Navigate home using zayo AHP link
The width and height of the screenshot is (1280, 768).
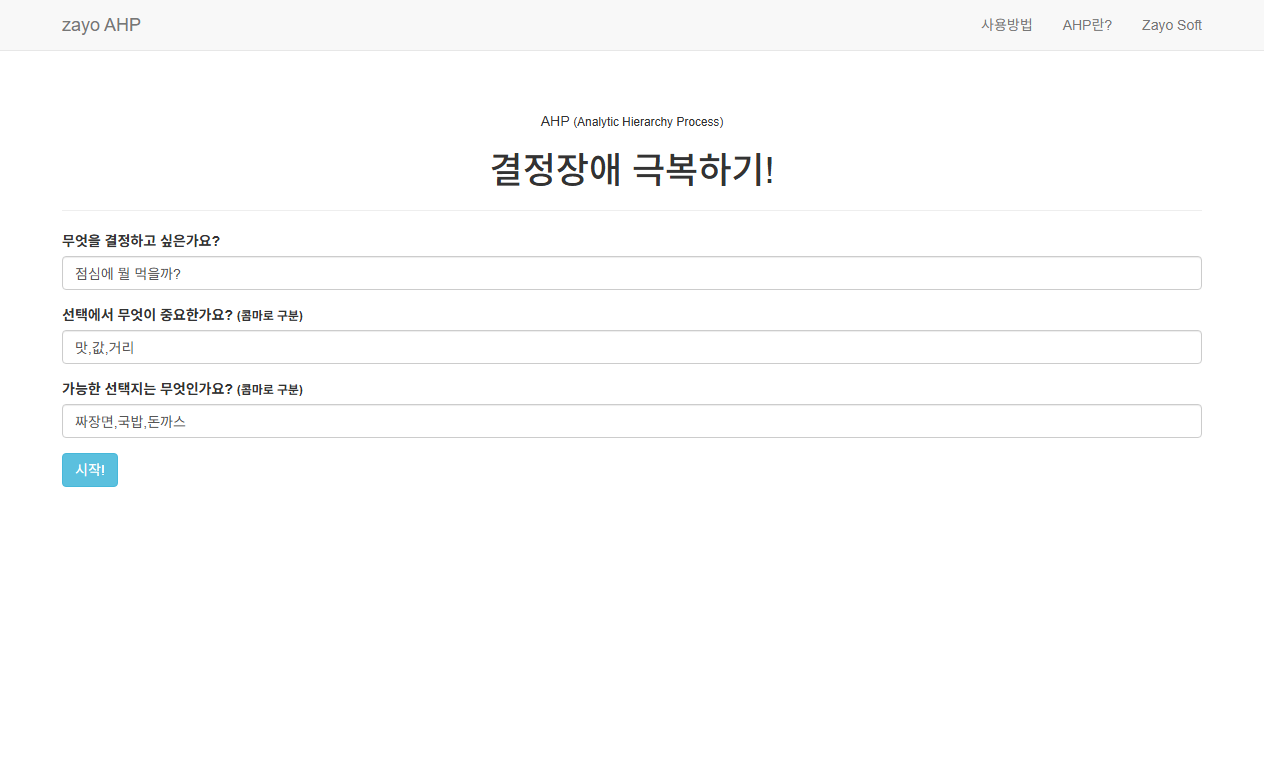click(x=101, y=25)
